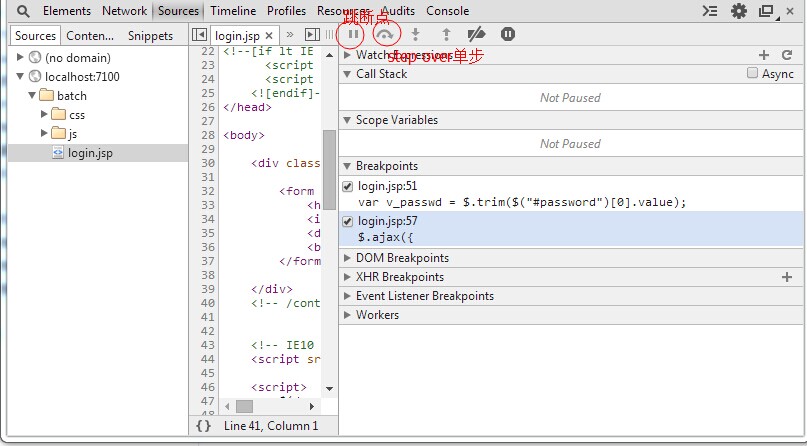The width and height of the screenshot is (807, 446).
Task: Click editor scroll down arrow
Action: [329, 388]
